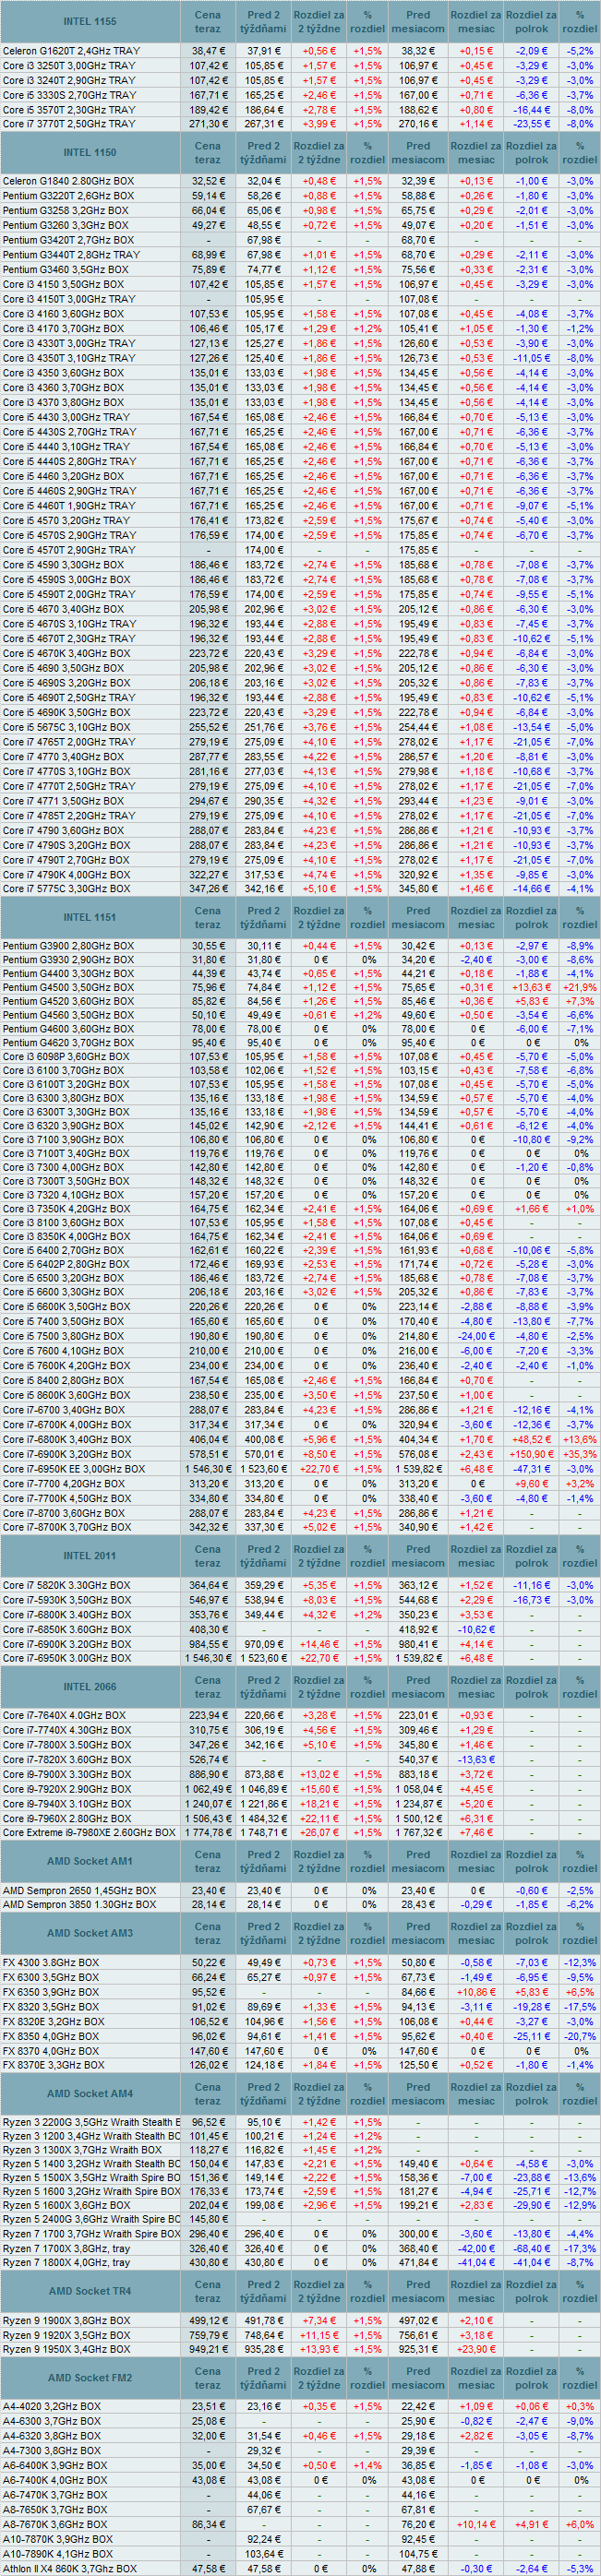The width and height of the screenshot is (601, 2576).
Task: Select the AMD Sempron 3850 1.30GHz BOX label
Action: 80,1905
